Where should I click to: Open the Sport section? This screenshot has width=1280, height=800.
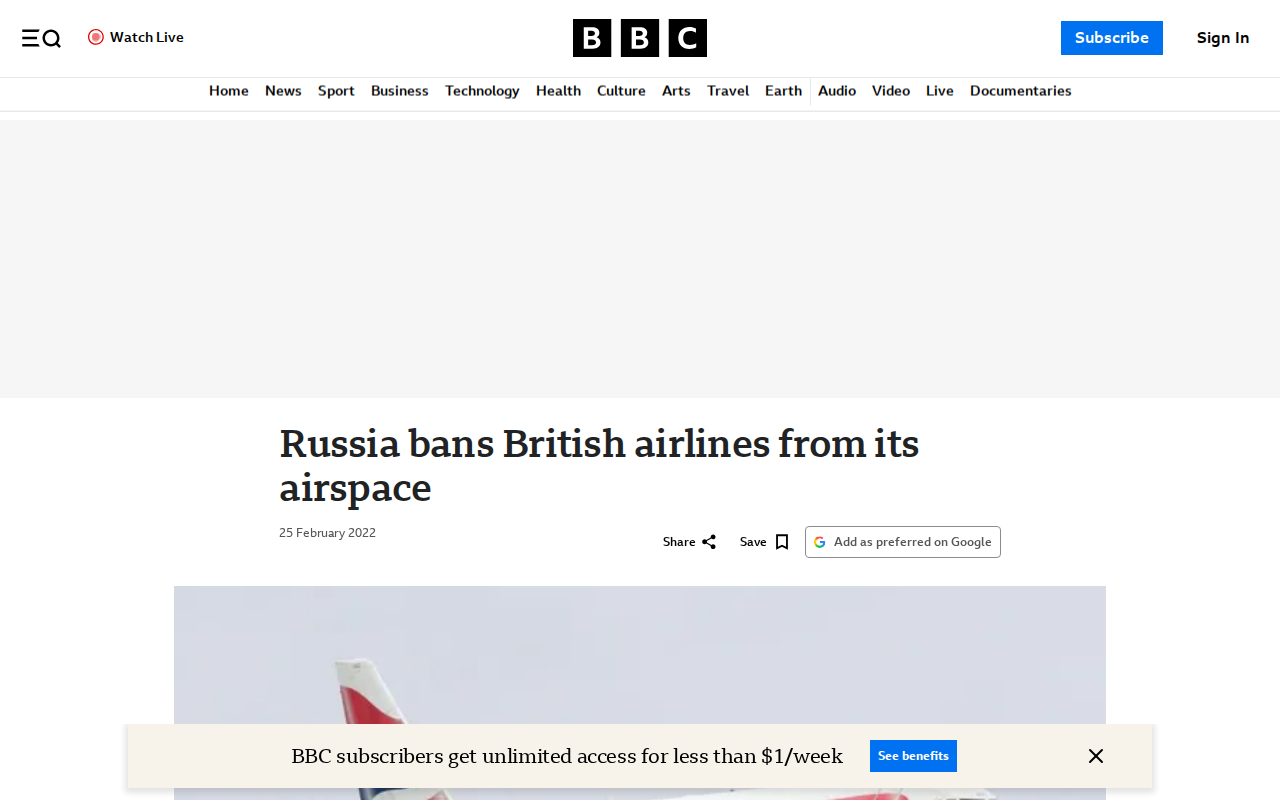[x=336, y=91]
